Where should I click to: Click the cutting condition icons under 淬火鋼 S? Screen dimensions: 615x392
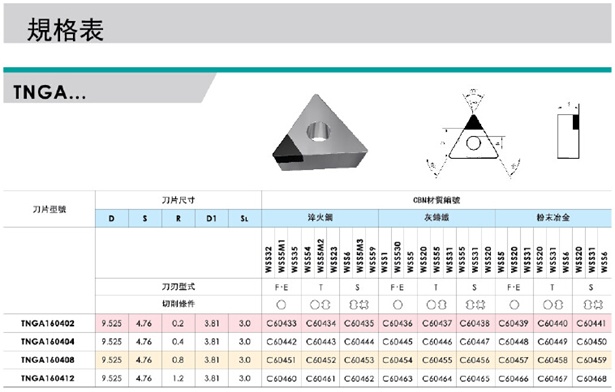358,305
